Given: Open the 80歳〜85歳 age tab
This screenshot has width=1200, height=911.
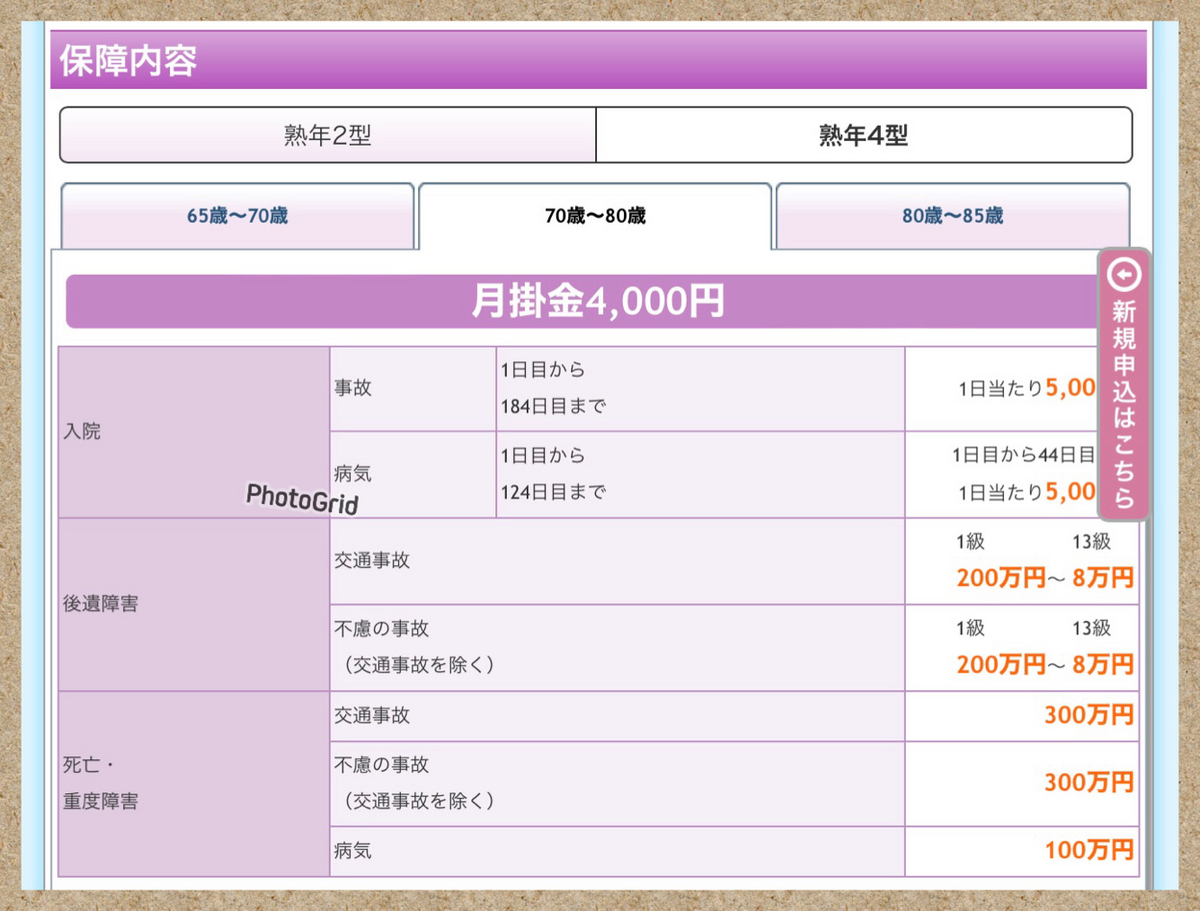Looking at the screenshot, I should (952, 216).
